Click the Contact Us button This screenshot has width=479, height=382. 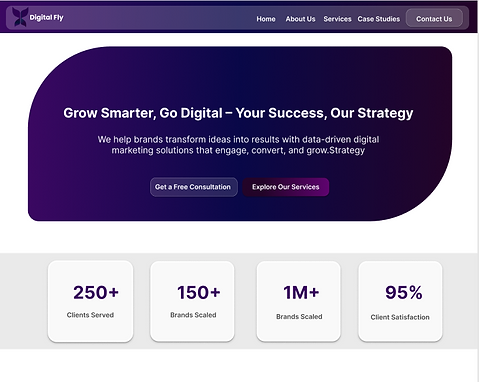(x=434, y=18)
